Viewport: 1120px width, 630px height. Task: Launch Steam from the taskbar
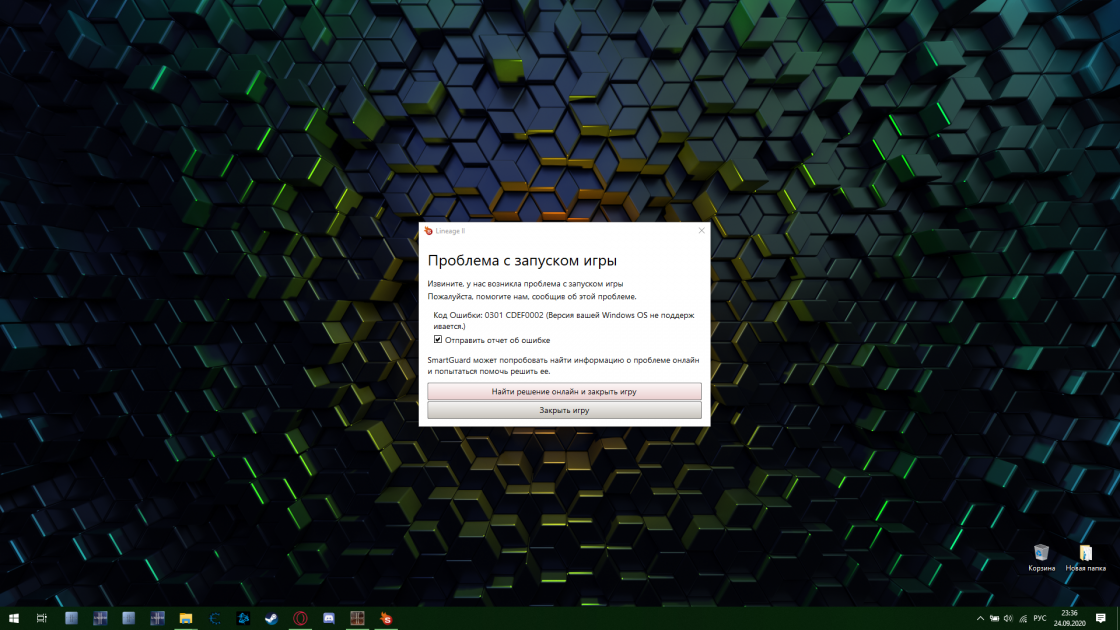click(x=271, y=618)
